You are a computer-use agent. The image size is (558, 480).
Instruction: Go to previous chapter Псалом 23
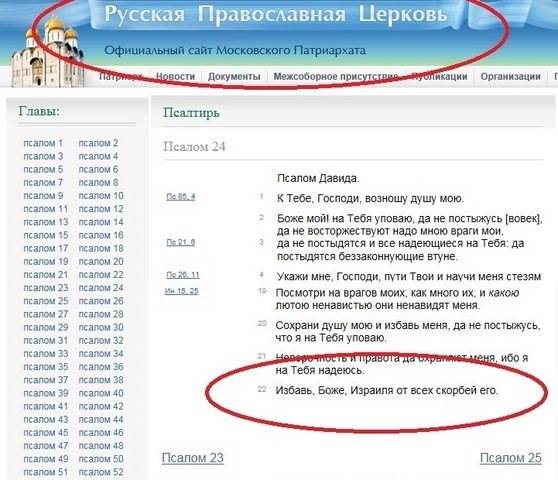[193, 458]
